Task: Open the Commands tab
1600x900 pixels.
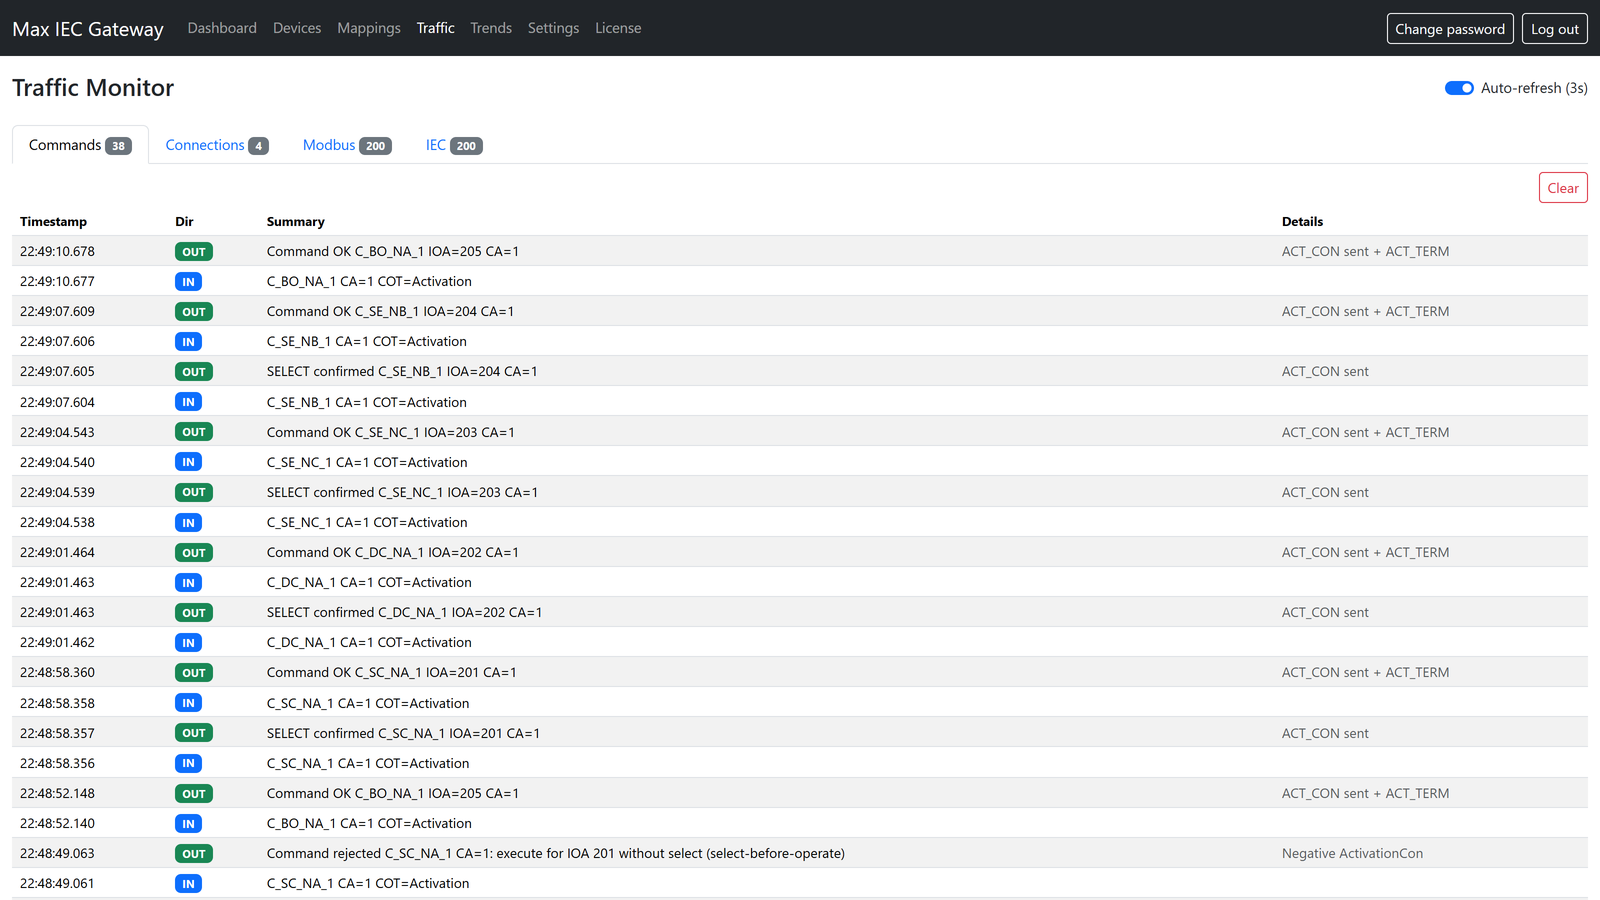Action: [x=80, y=145]
